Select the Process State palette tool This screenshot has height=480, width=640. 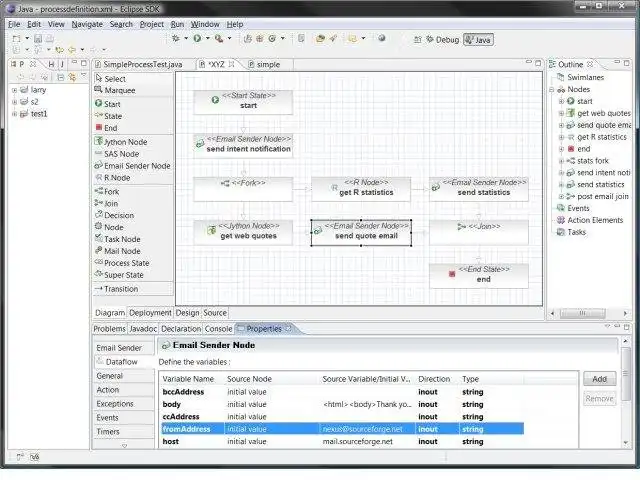pyautogui.click(x=122, y=263)
